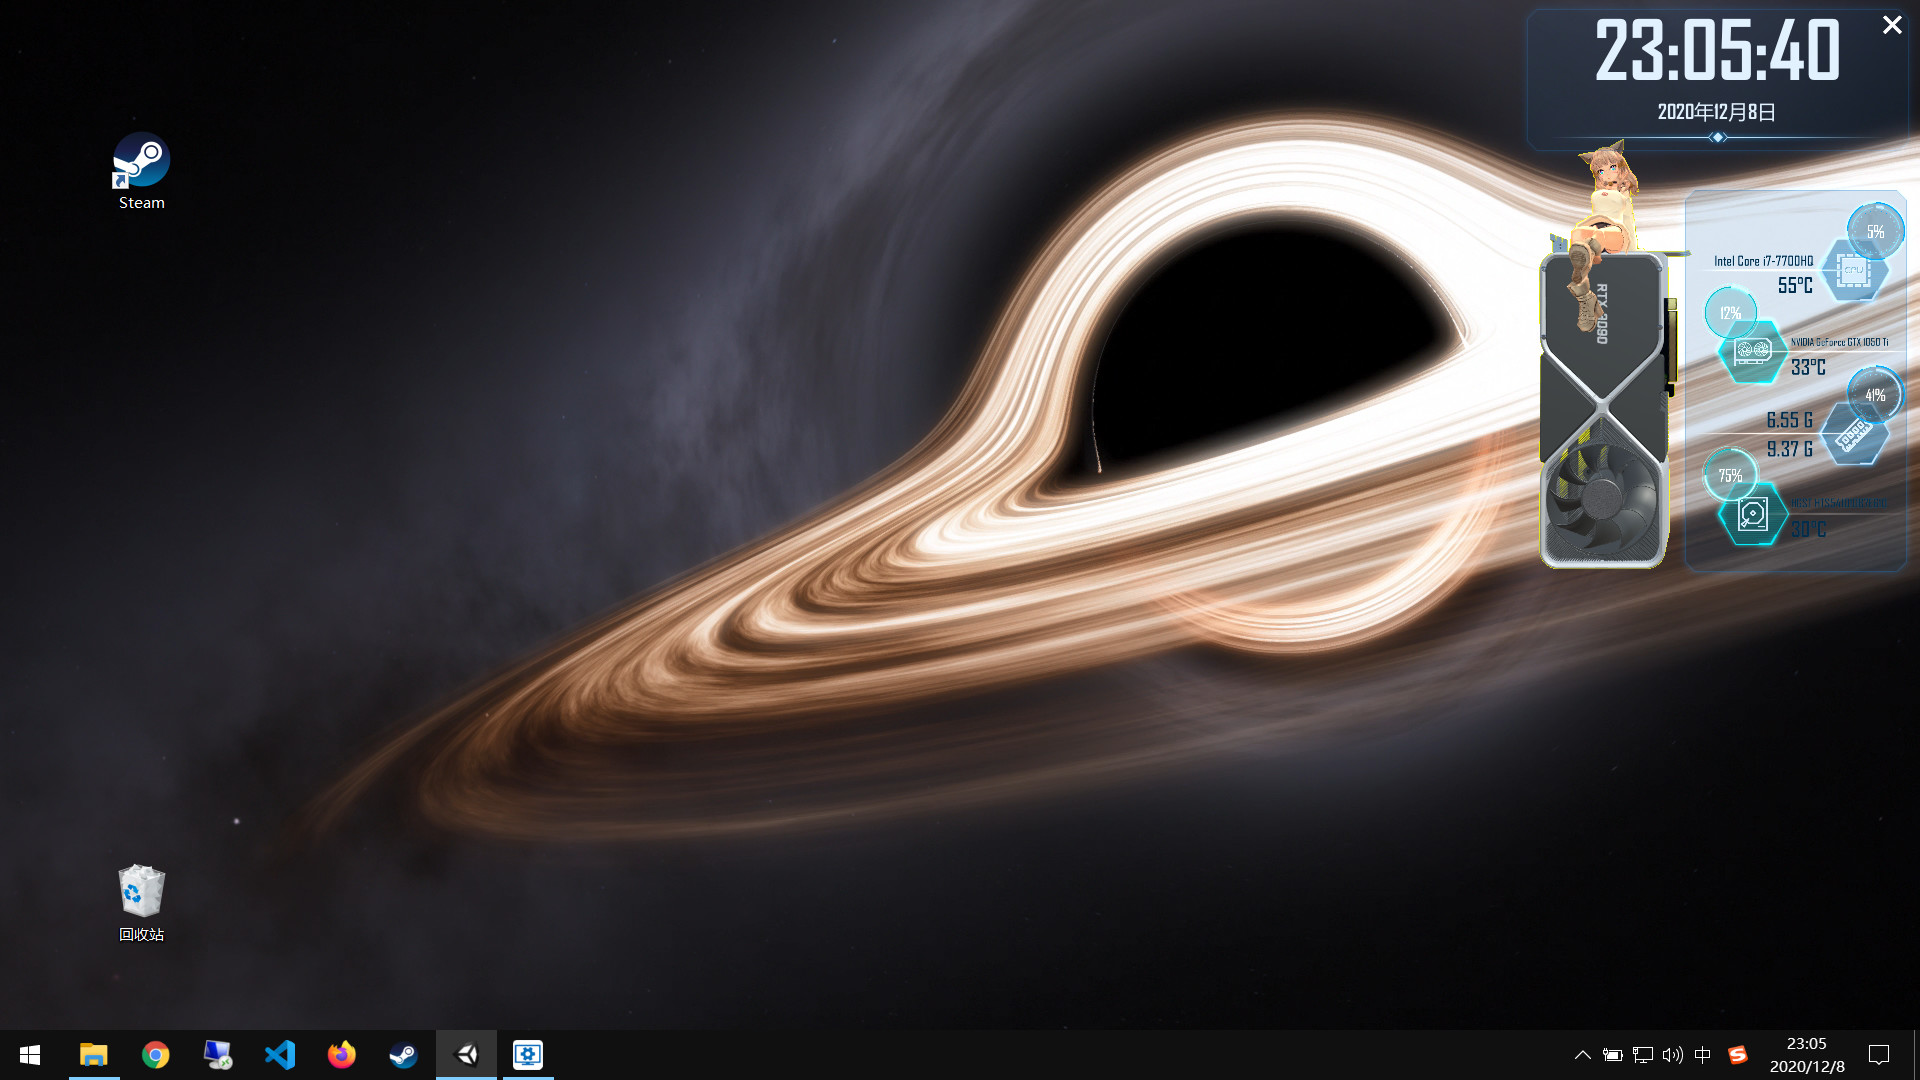Image resolution: width=1920 pixels, height=1080 pixels.
Task: Open Firefox from the taskbar
Action: click(x=342, y=1055)
